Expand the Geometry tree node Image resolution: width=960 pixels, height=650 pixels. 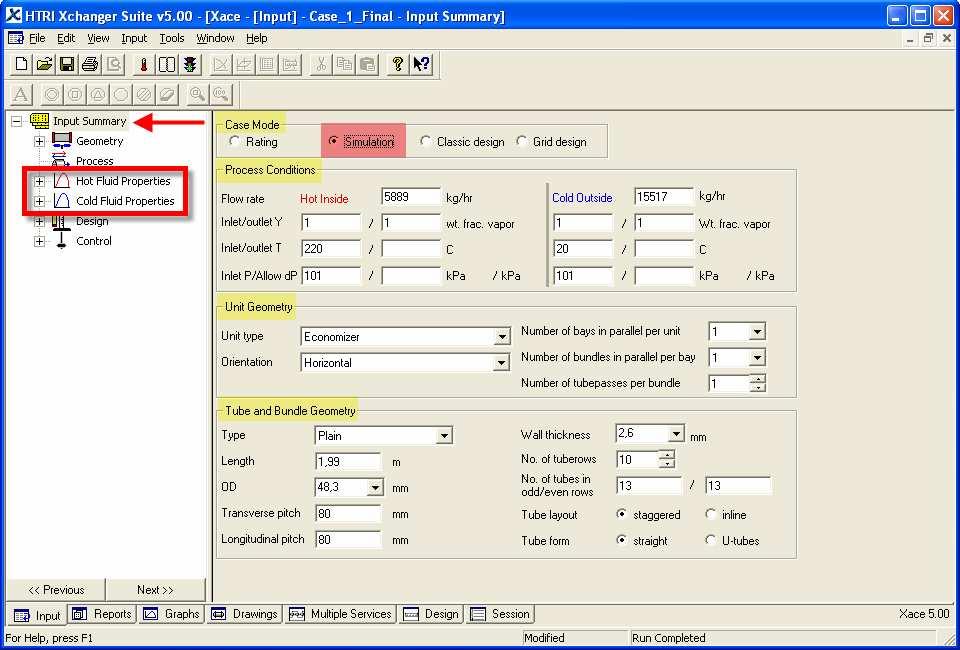39,141
